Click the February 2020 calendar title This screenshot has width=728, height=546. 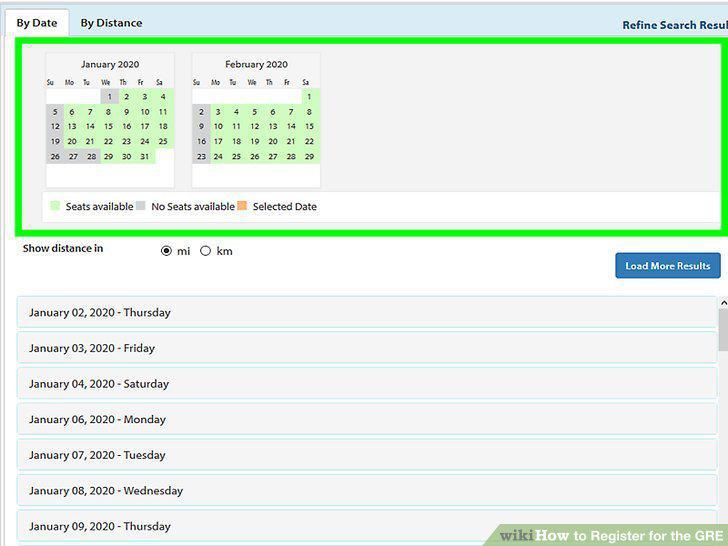click(256, 65)
